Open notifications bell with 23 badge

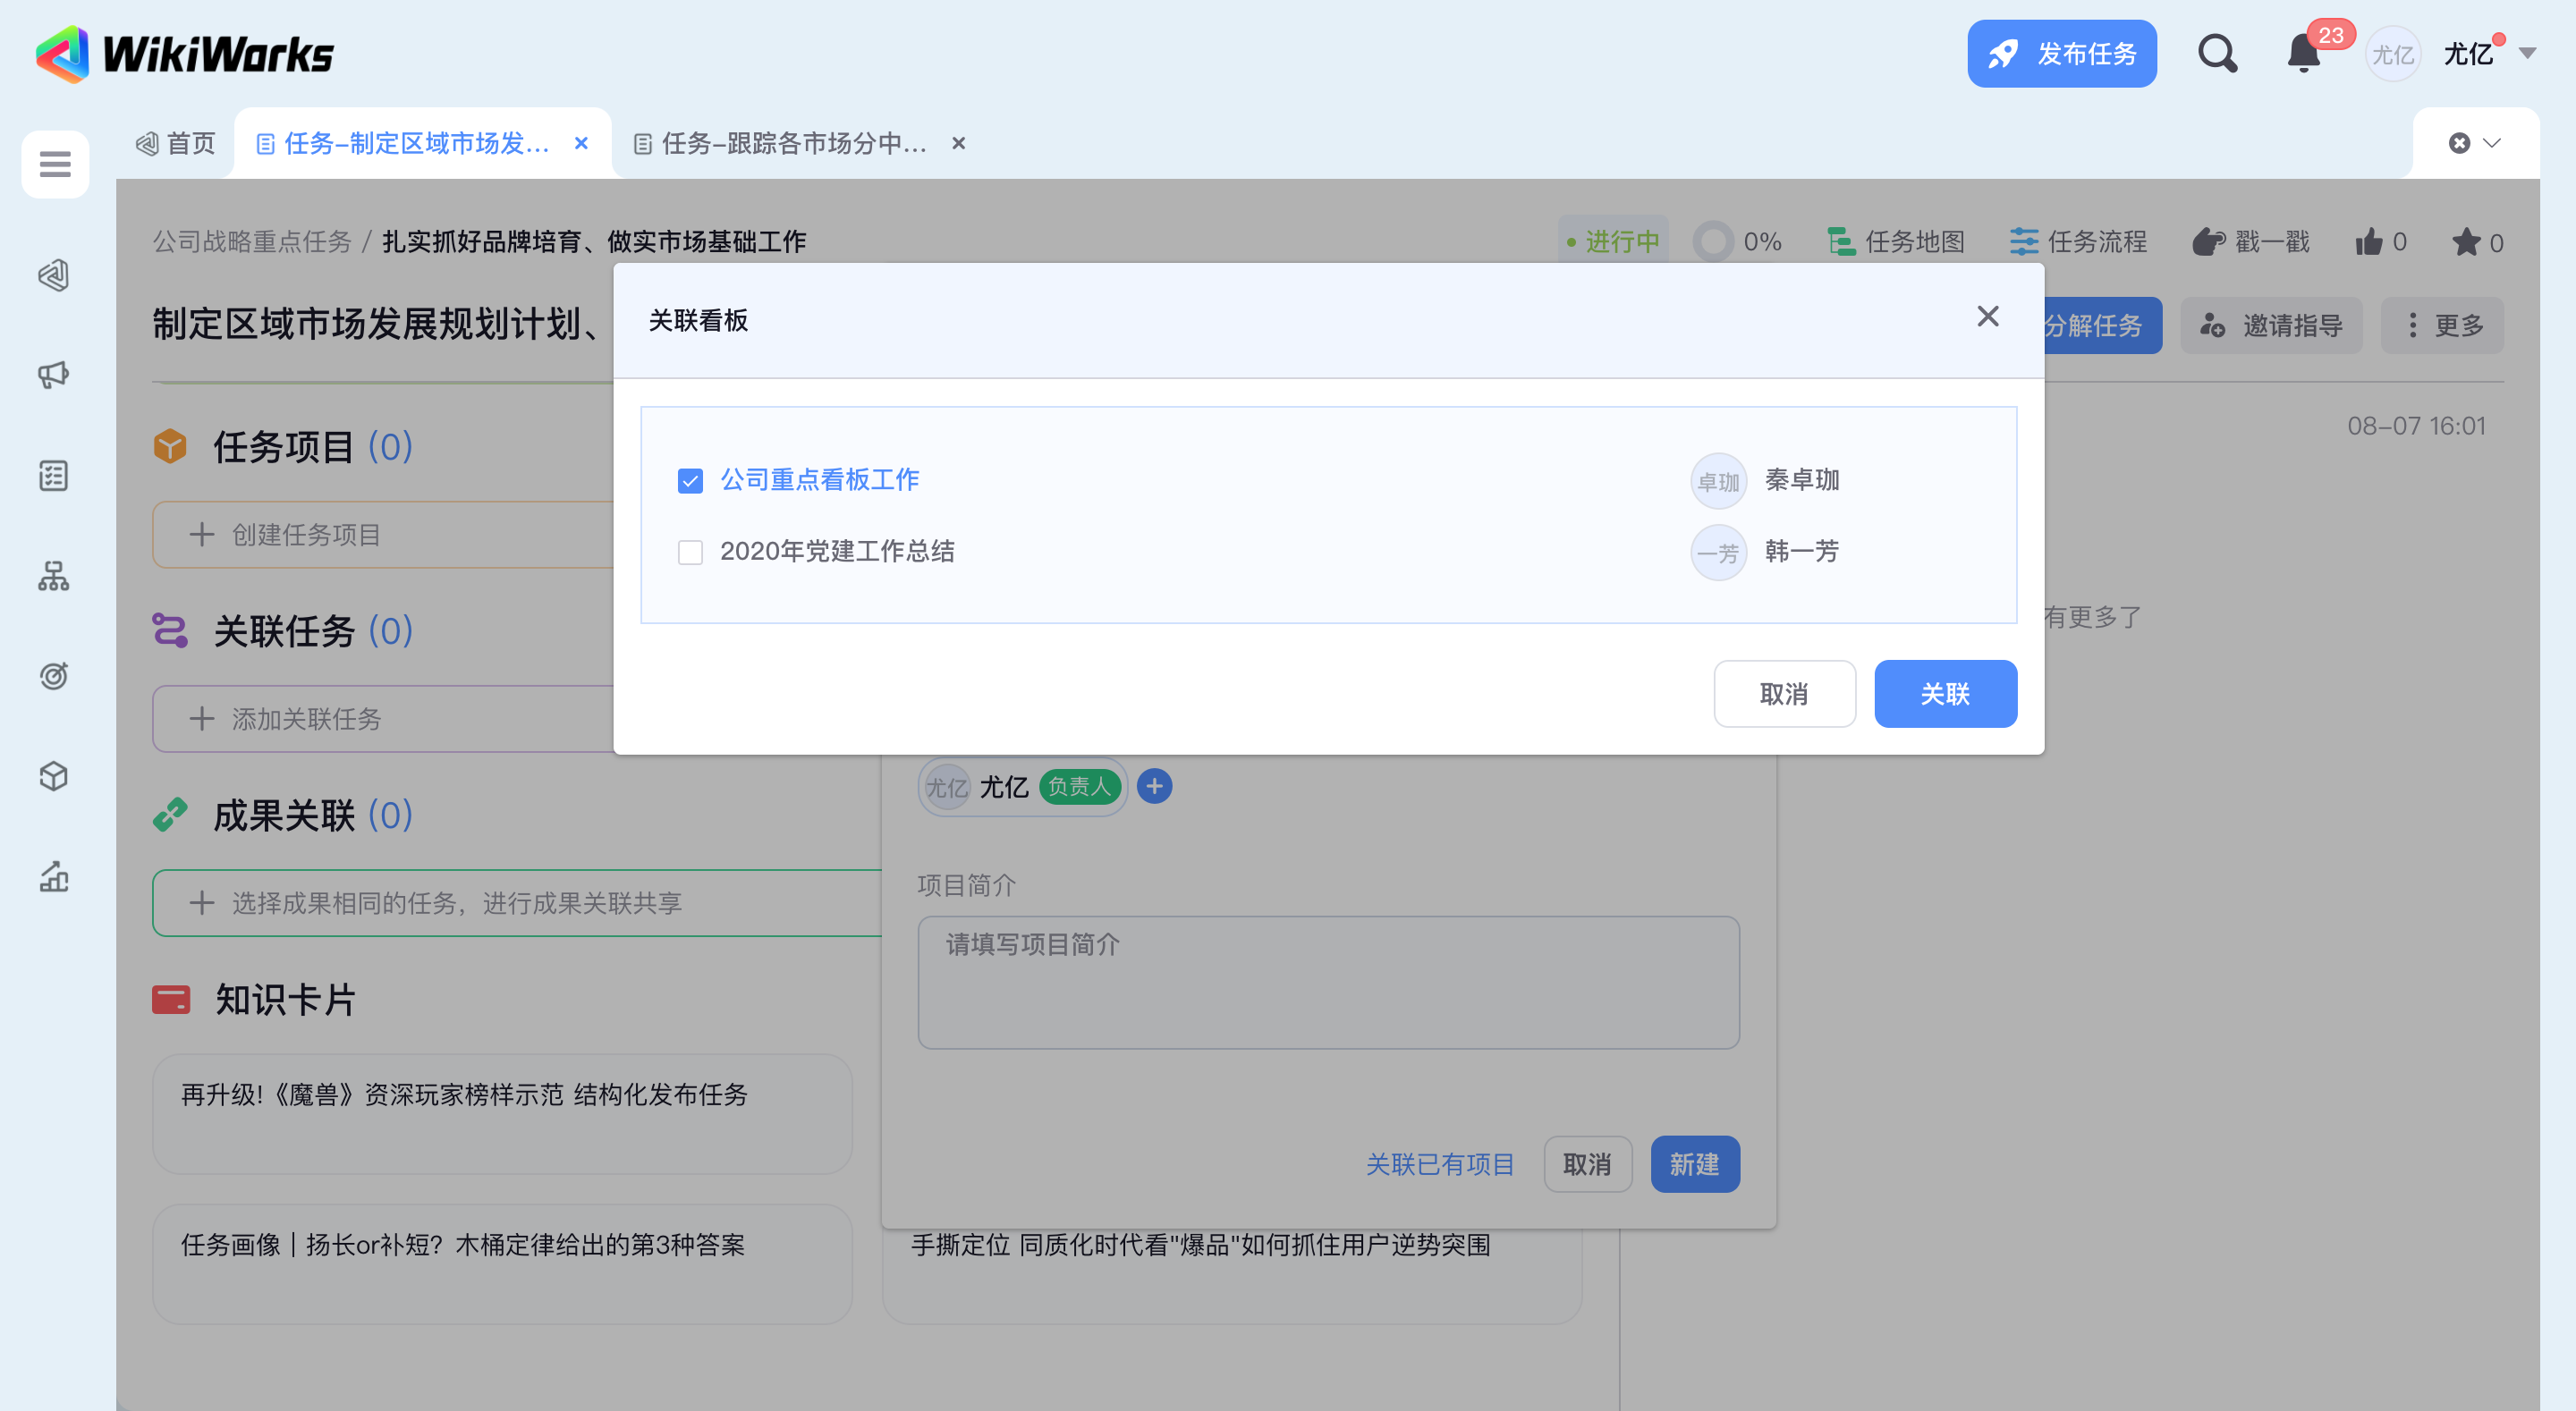pyautogui.click(x=2303, y=53)
